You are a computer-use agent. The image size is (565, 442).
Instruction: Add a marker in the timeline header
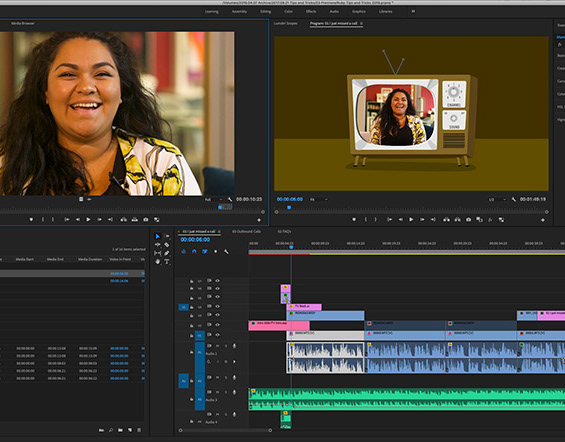(215, 251)
